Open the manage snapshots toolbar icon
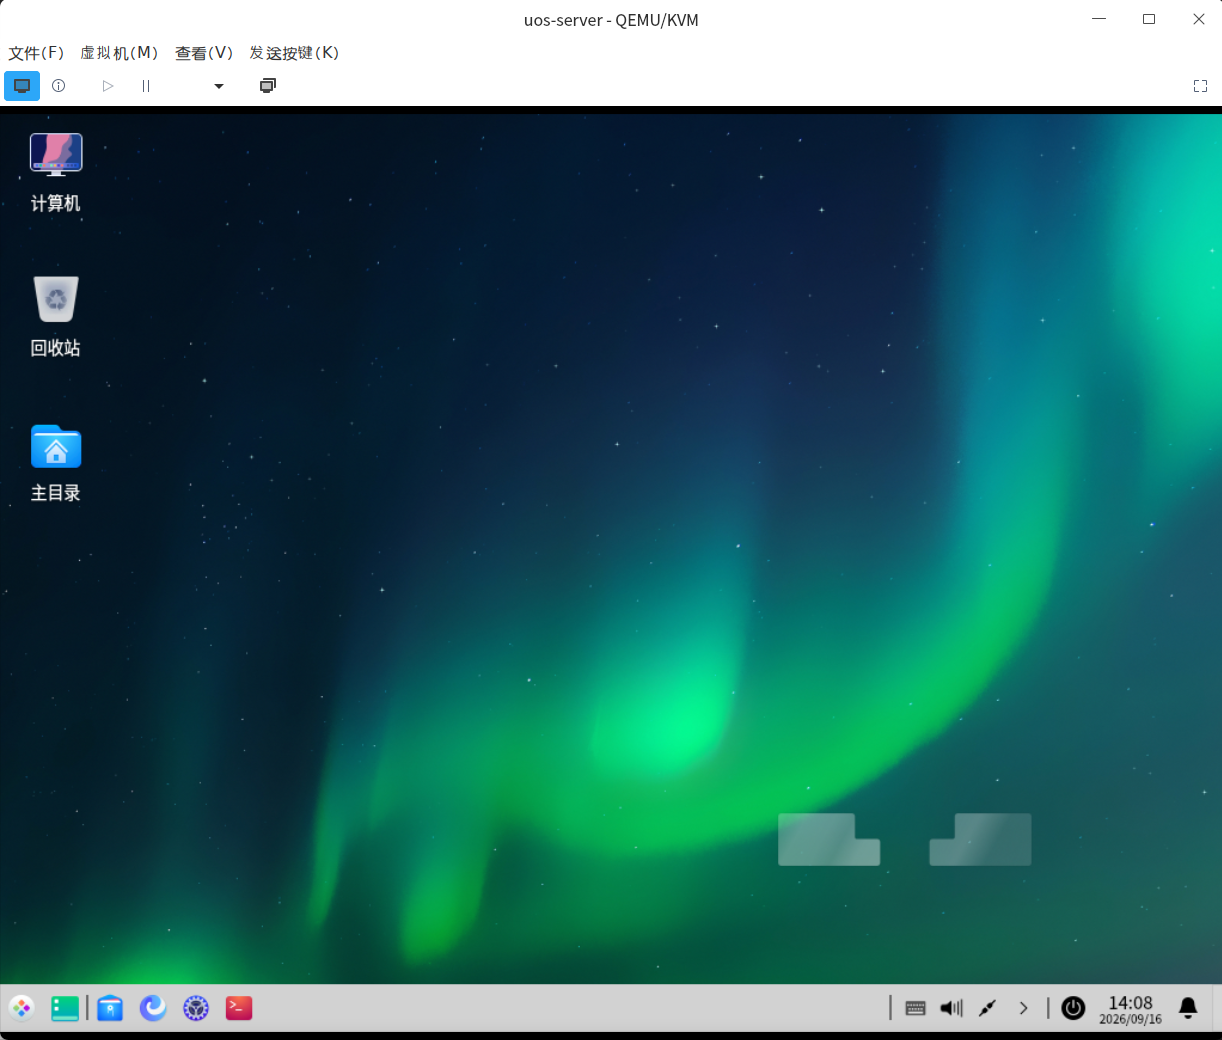The width and height of the screenshot is (1222, 1040). 268,86
